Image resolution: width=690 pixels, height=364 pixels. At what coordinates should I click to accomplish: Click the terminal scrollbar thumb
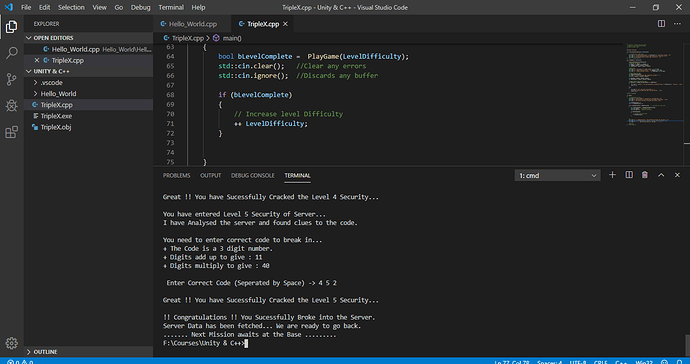tap(687, 346)
